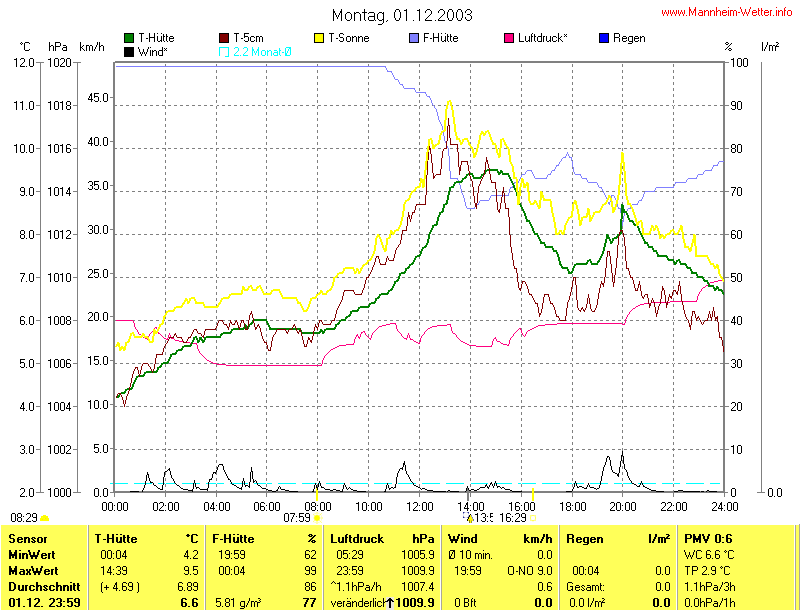Open the www.Mannheim-Wetter.info link
Screen dimensions: 800x610
pos(727,13)
